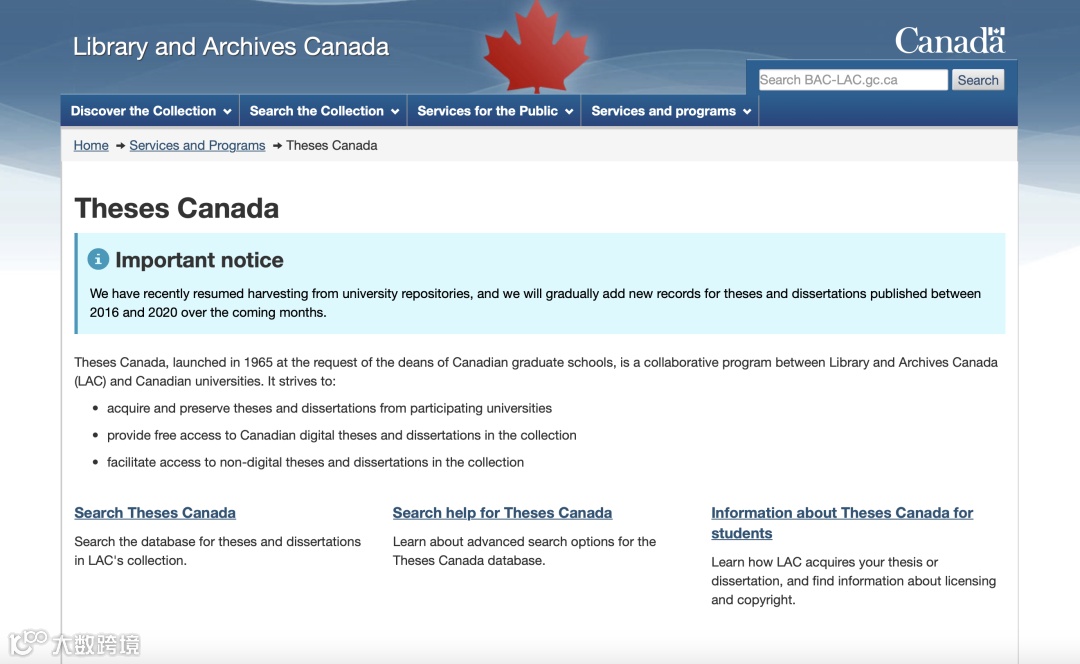
Task: Open the Services and programs menu
Action: (x=670, y=111)
